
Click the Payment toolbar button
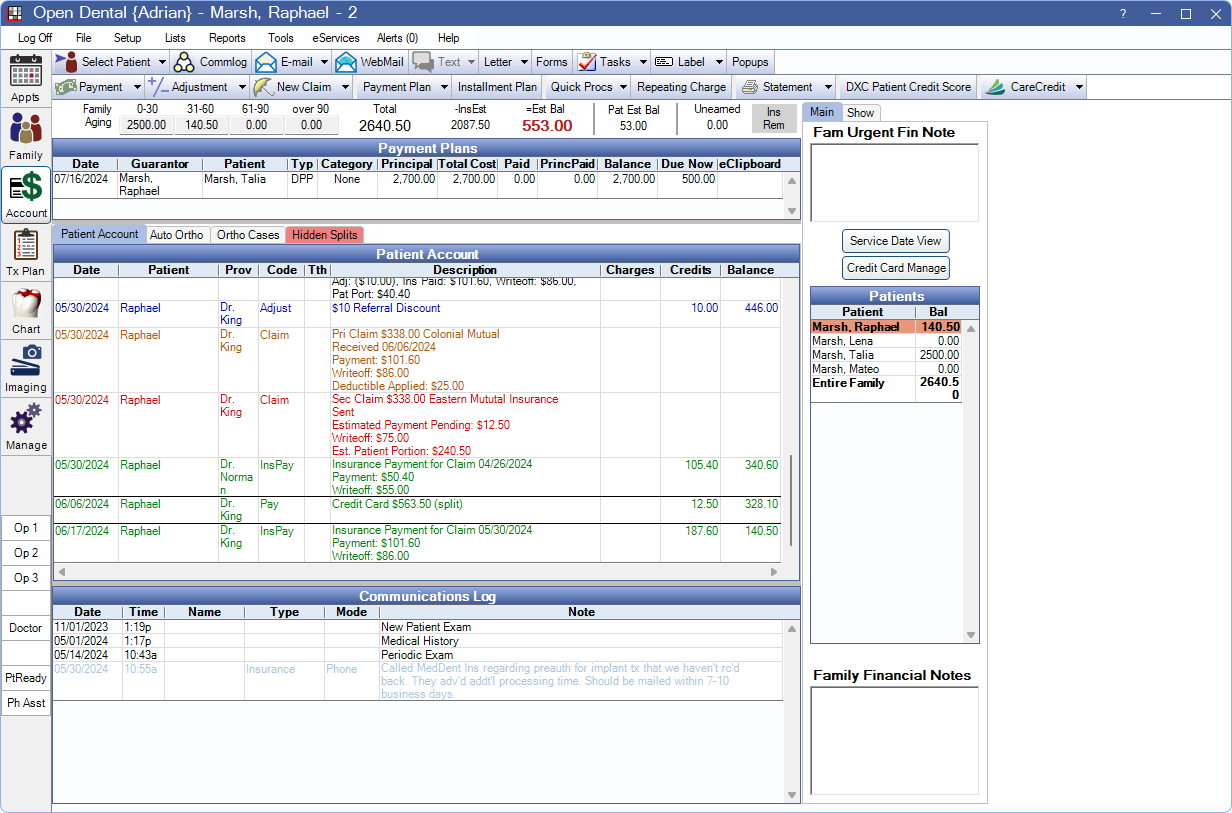tap(92, 87)
